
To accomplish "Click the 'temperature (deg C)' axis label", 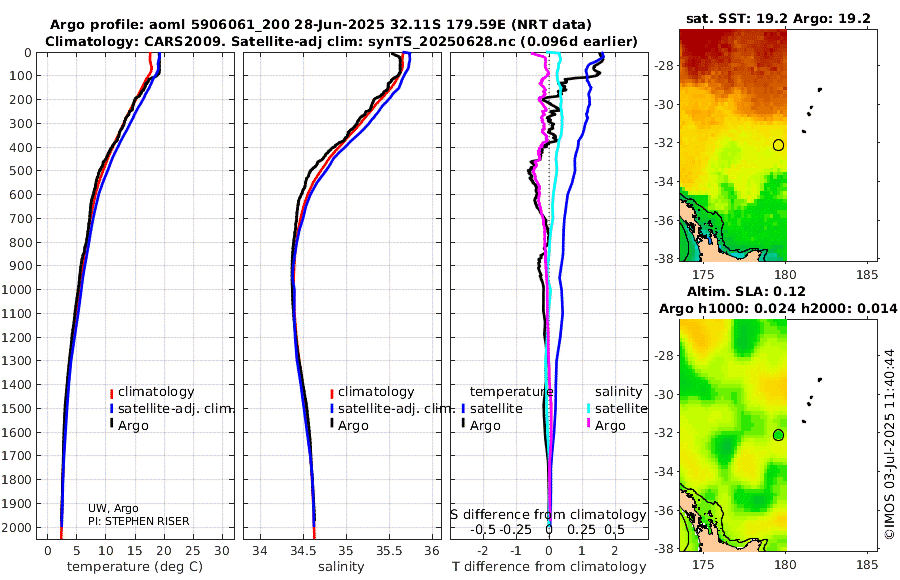I will 135,567.
